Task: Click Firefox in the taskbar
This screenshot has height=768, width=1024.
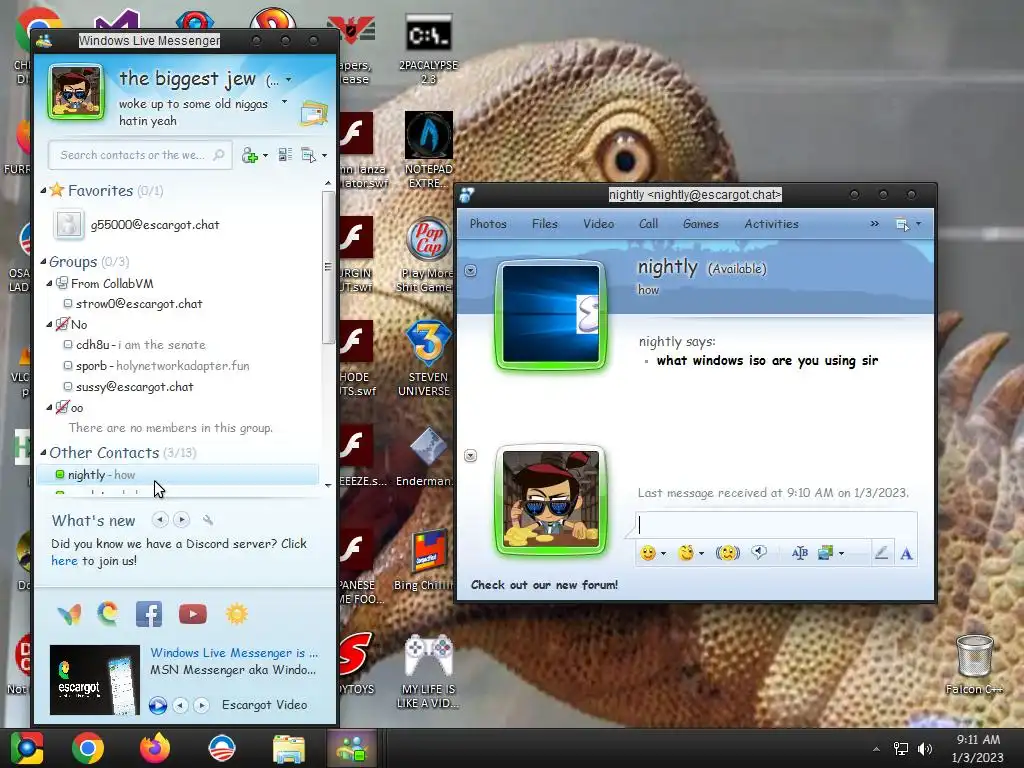Action: tap(155, 748)
